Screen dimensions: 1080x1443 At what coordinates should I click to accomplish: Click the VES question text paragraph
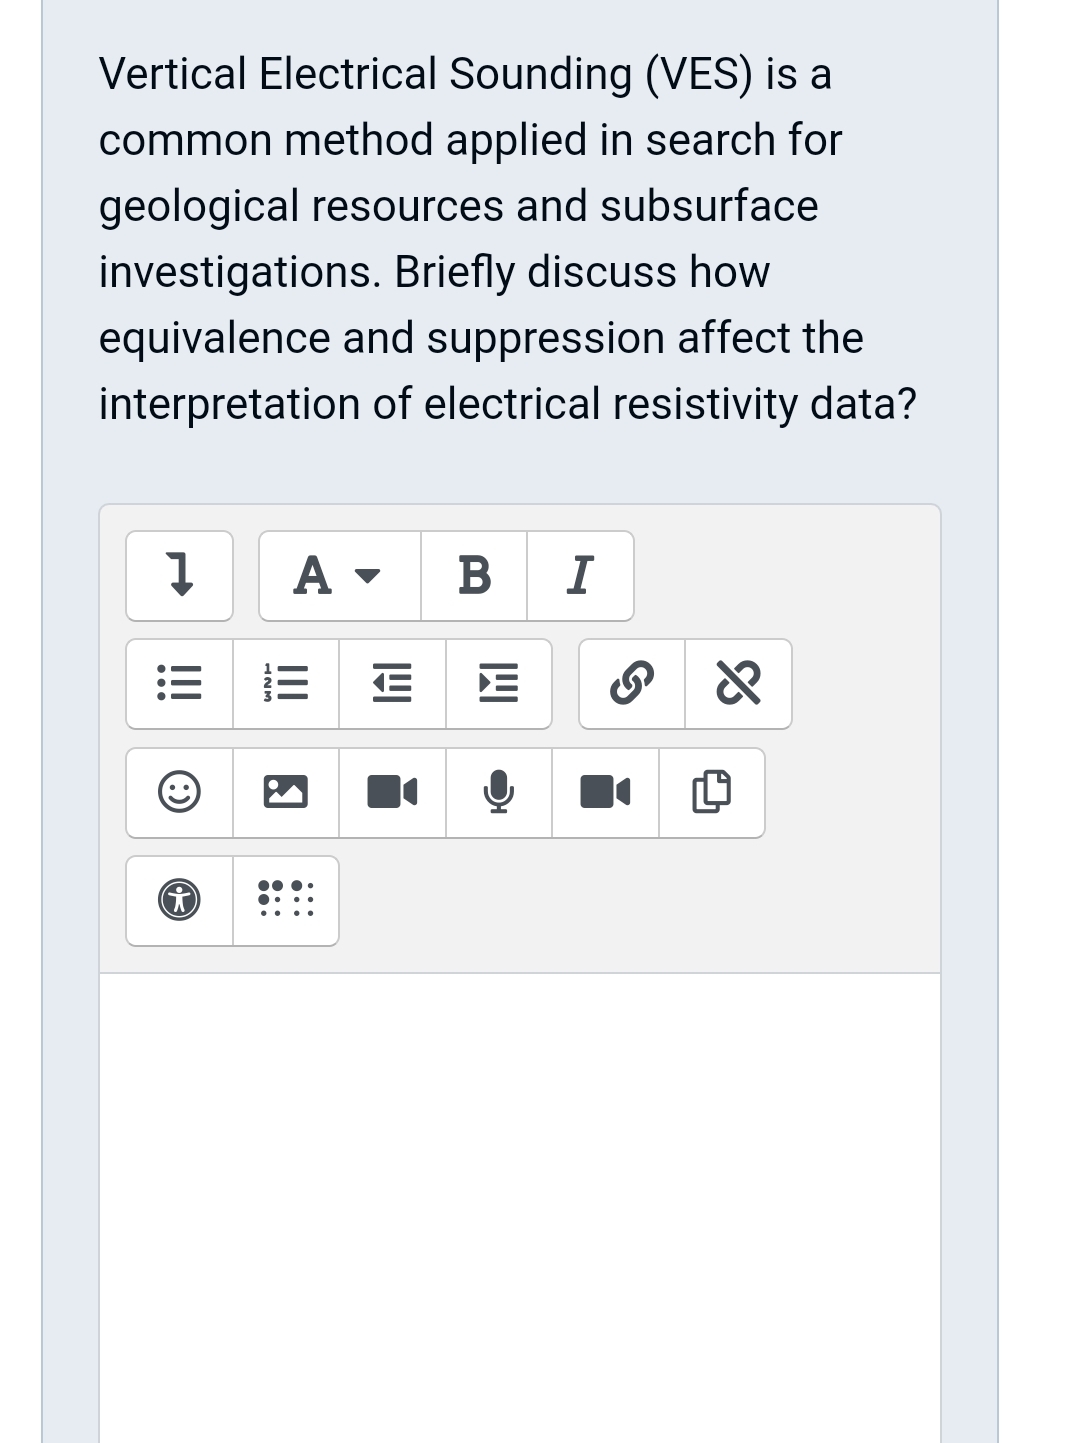[508, 239]
